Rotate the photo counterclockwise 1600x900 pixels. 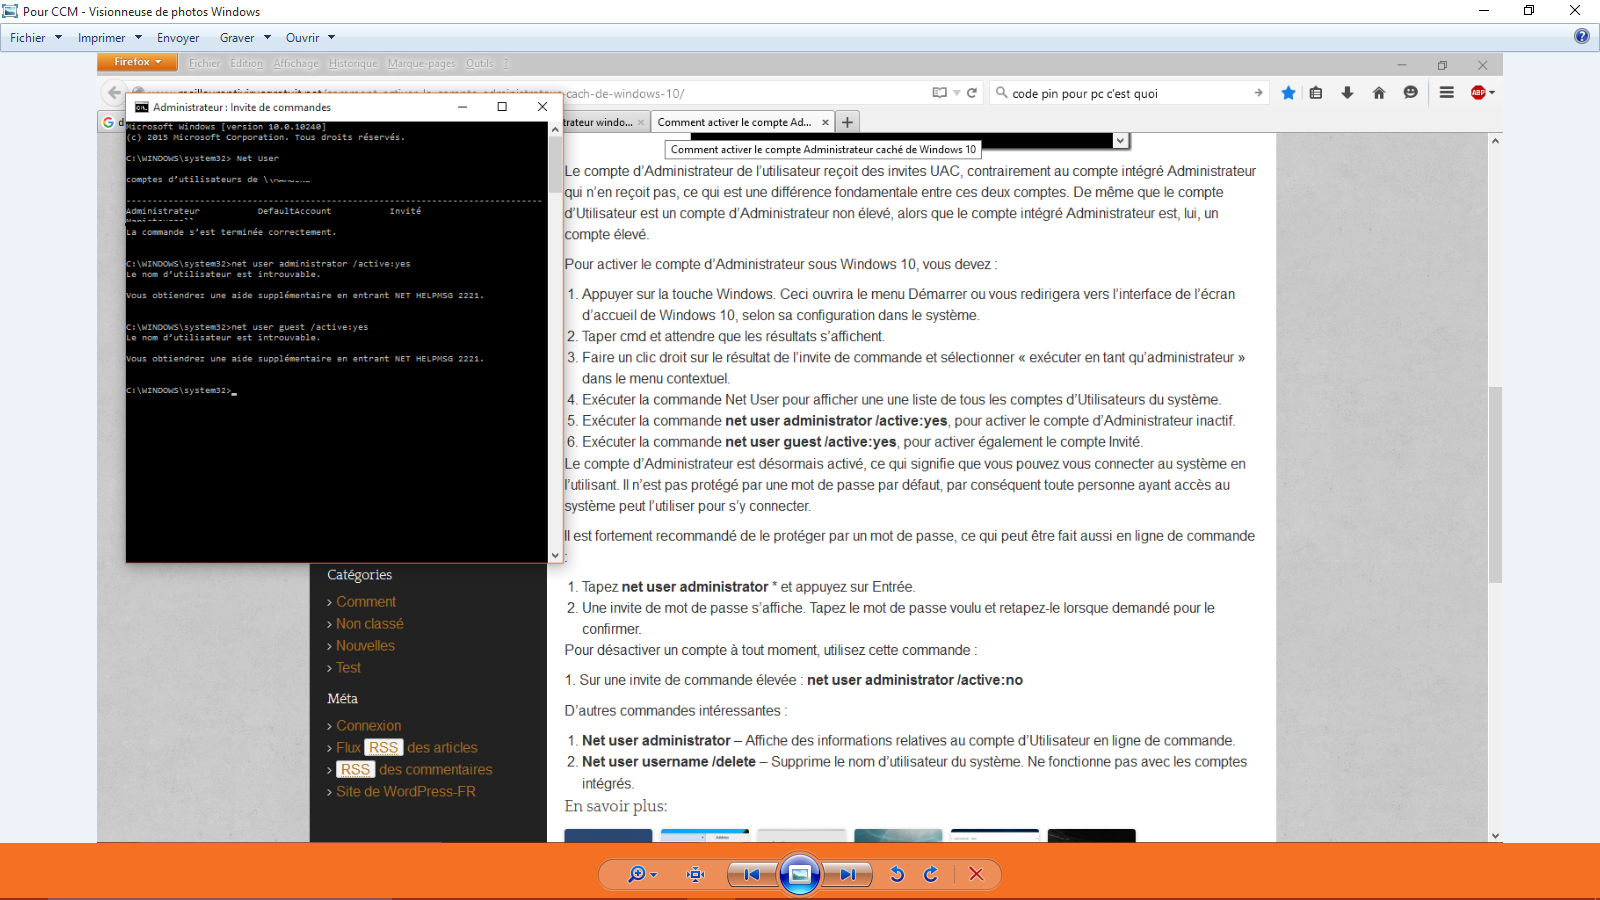[897, 874]
